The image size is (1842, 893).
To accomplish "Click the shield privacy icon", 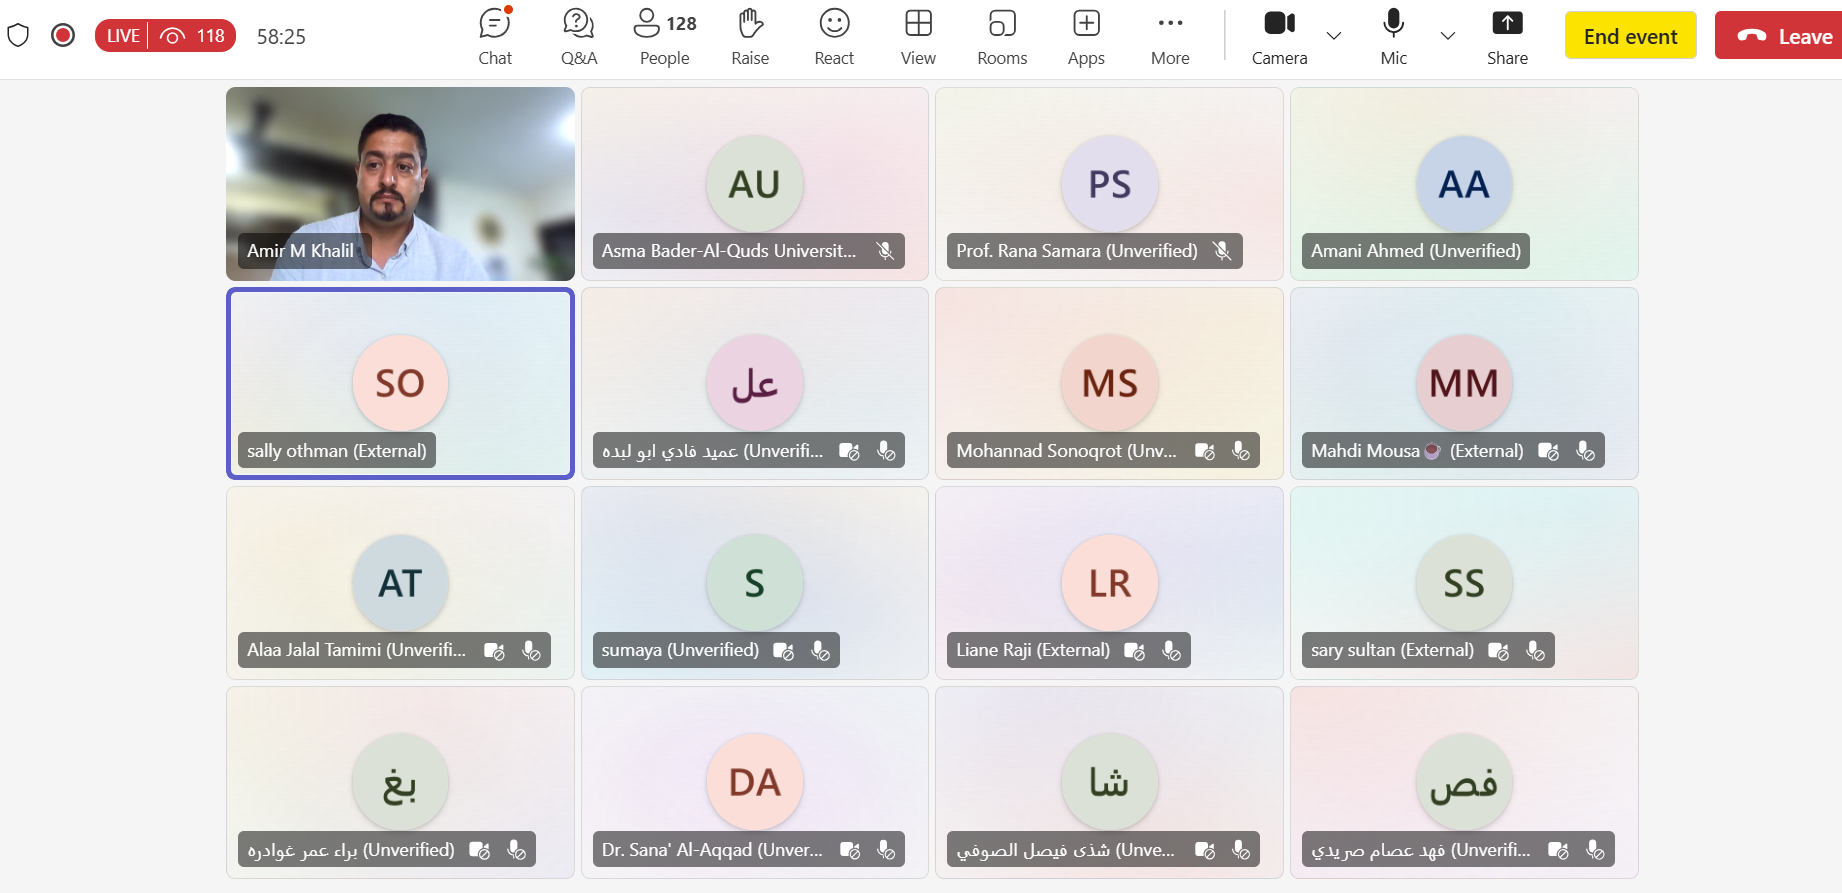I will click(x=18, y=36).
